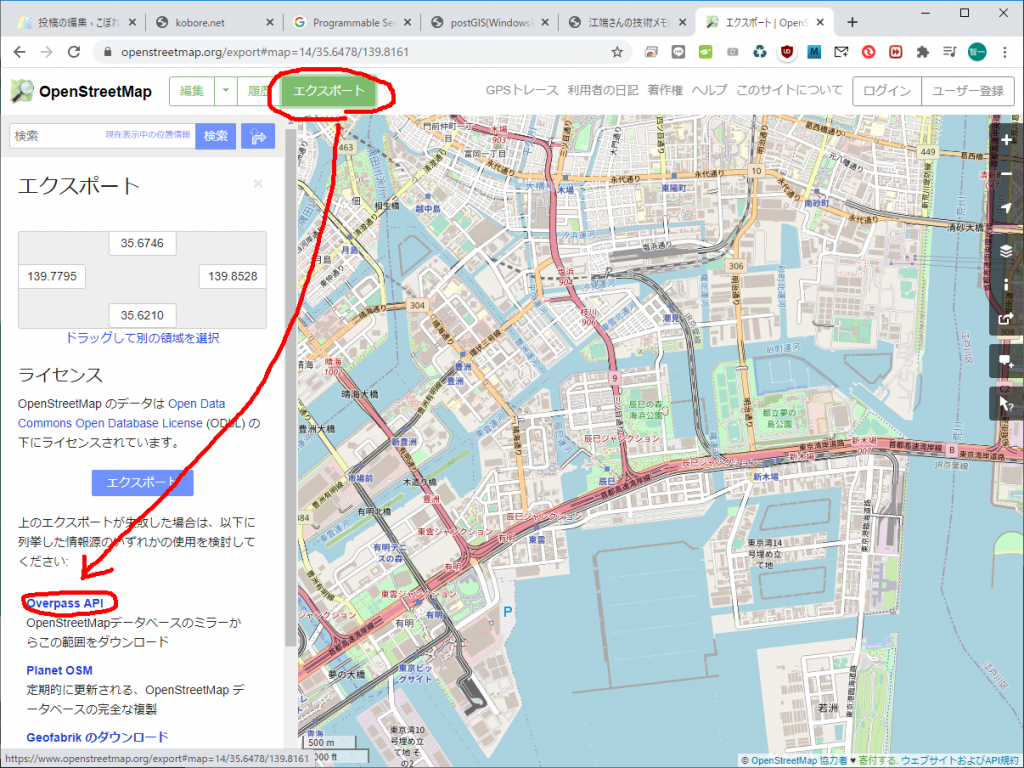Viewport: 1024px width, 768px height.
Task: Click the directions arrow icon beside search
Action: [x=257, y=136]
